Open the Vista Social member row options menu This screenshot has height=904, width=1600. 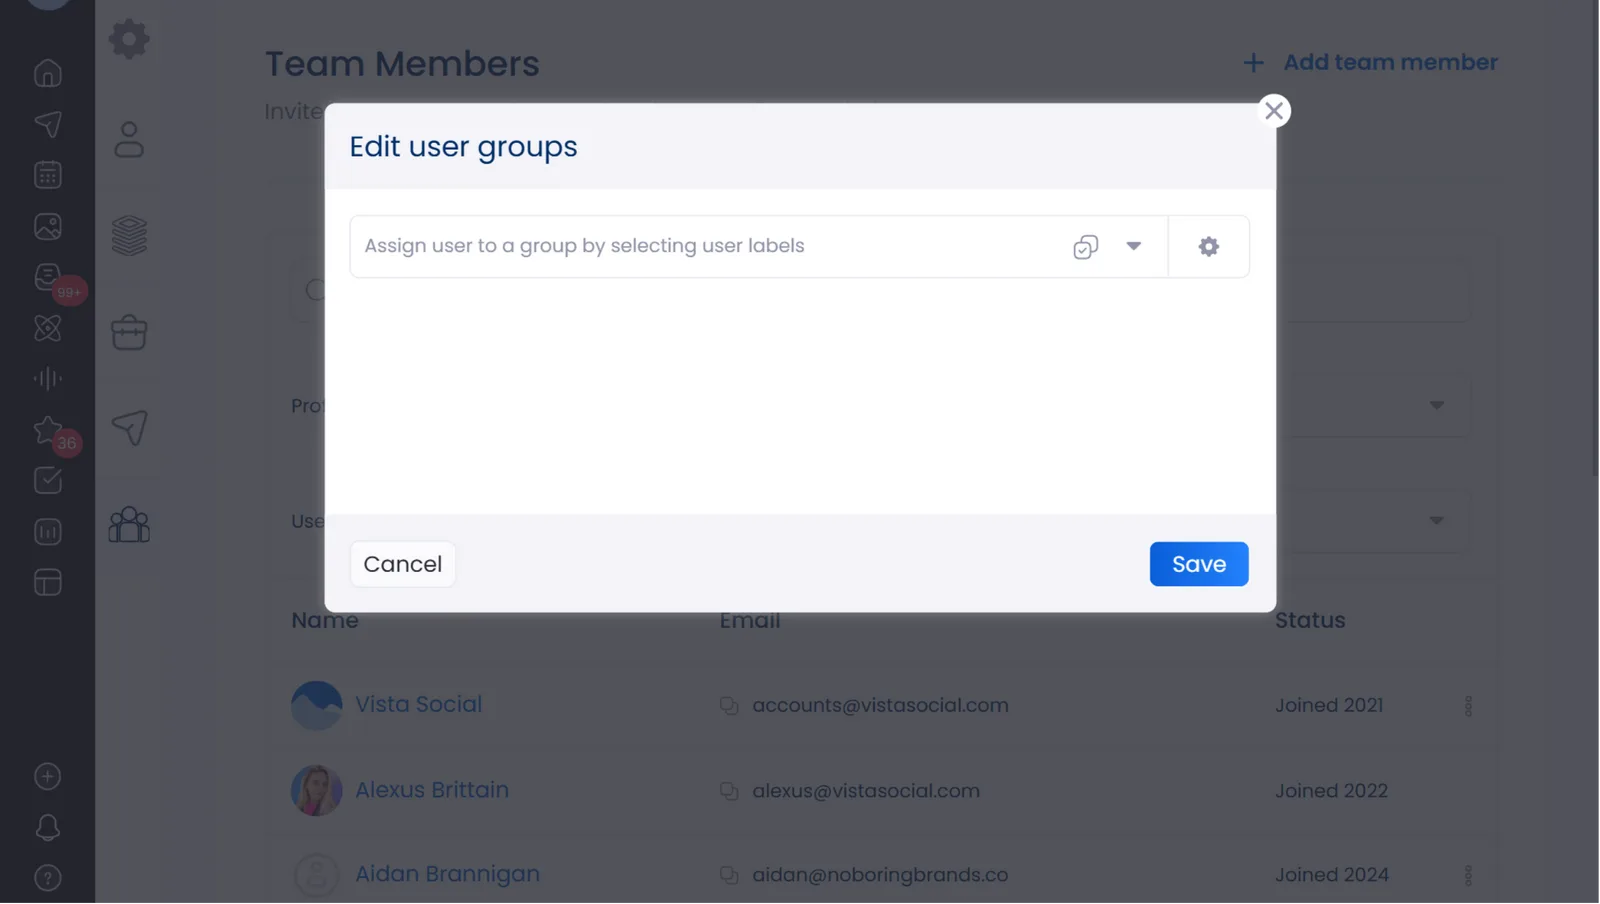pos(1467,706)
